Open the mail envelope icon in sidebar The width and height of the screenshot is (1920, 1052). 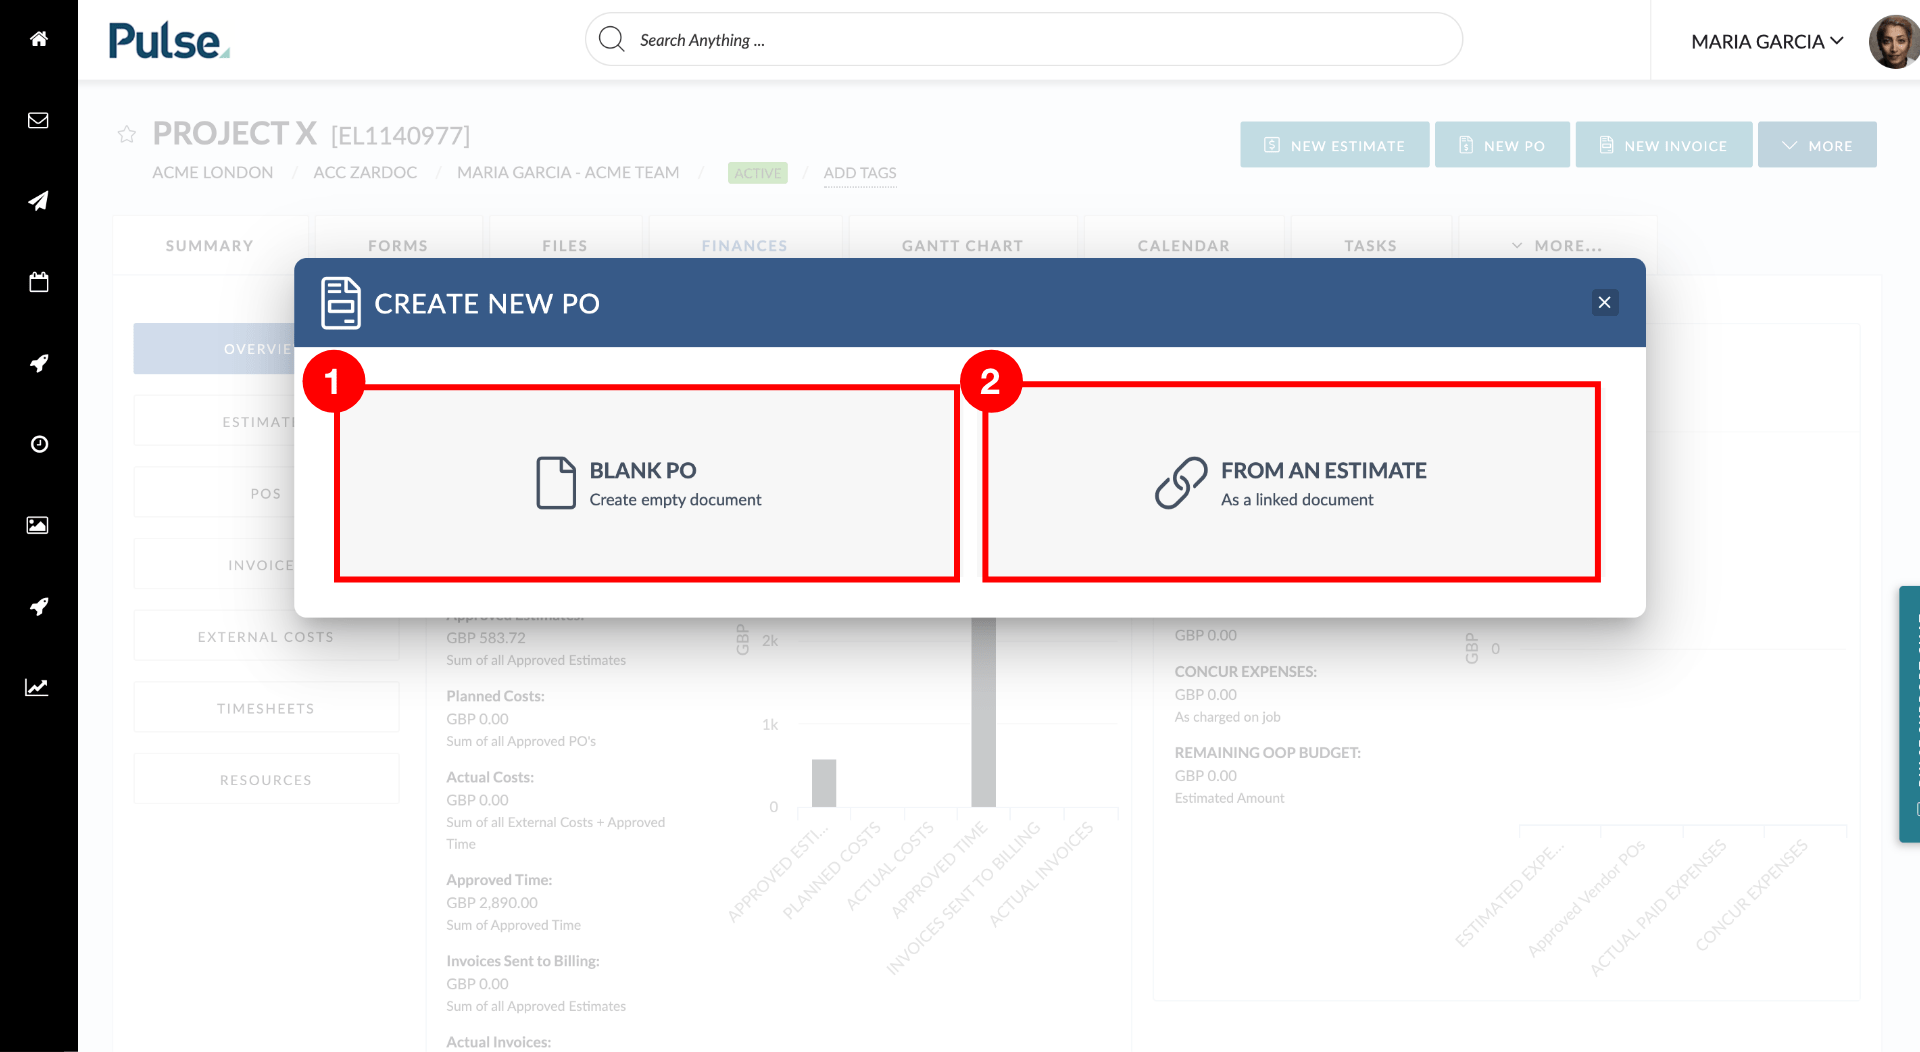(38, 120)
